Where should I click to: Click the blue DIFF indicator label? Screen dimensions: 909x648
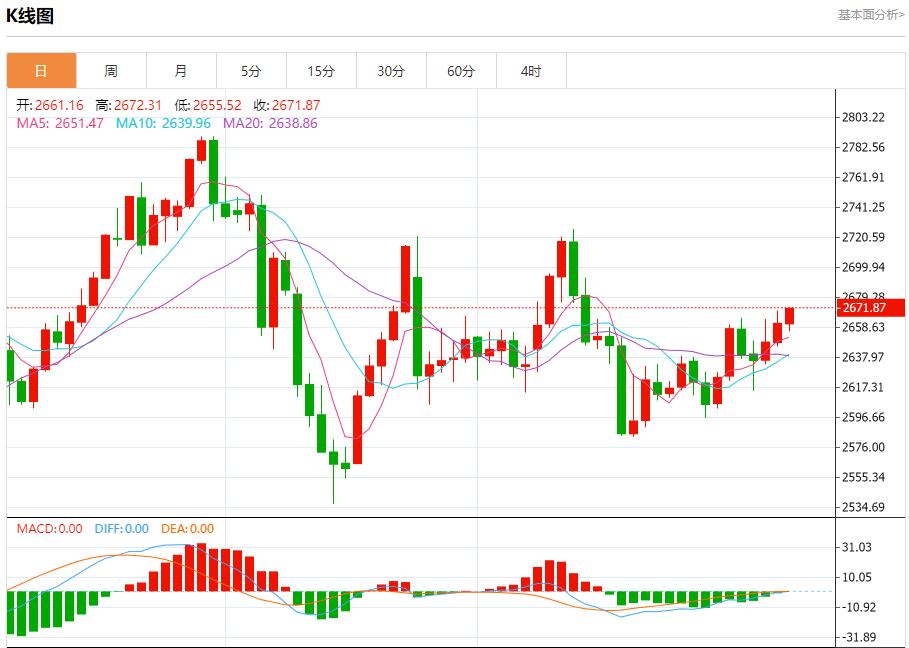point(121,529)
